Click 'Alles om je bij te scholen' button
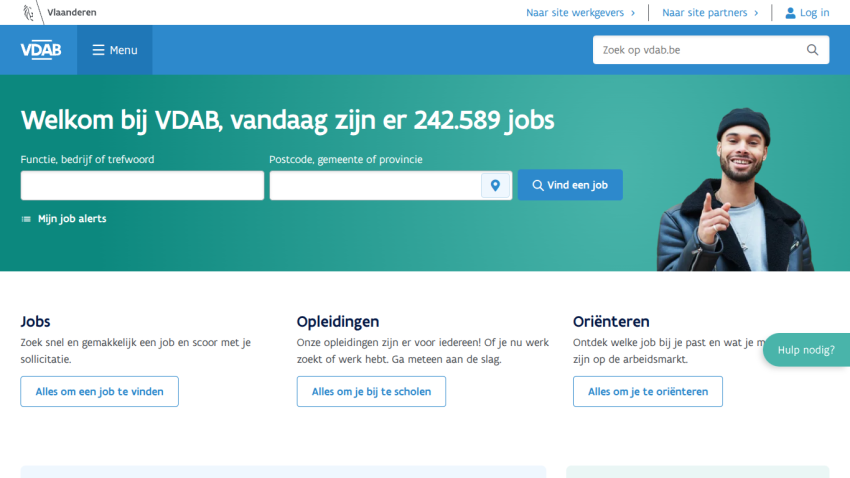 (371, 391)
